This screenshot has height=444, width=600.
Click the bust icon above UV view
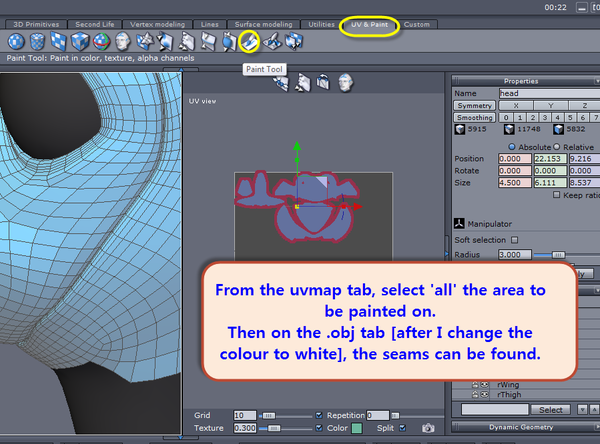(x=345, y=83)
